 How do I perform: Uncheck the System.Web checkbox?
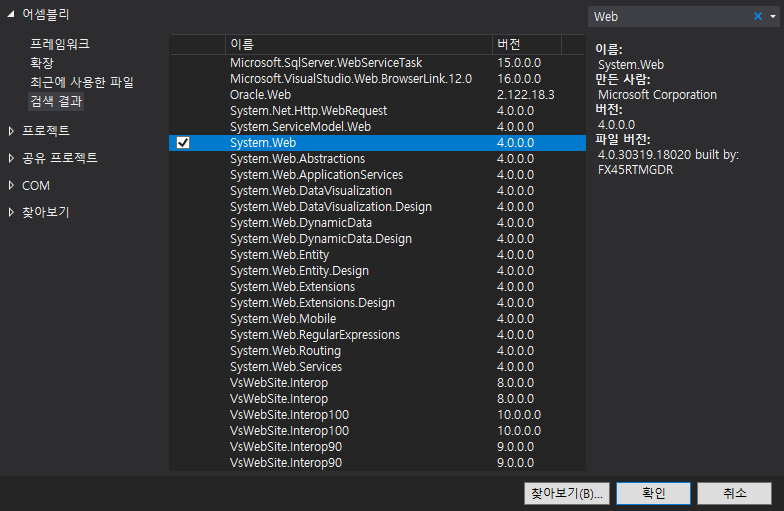183,143
